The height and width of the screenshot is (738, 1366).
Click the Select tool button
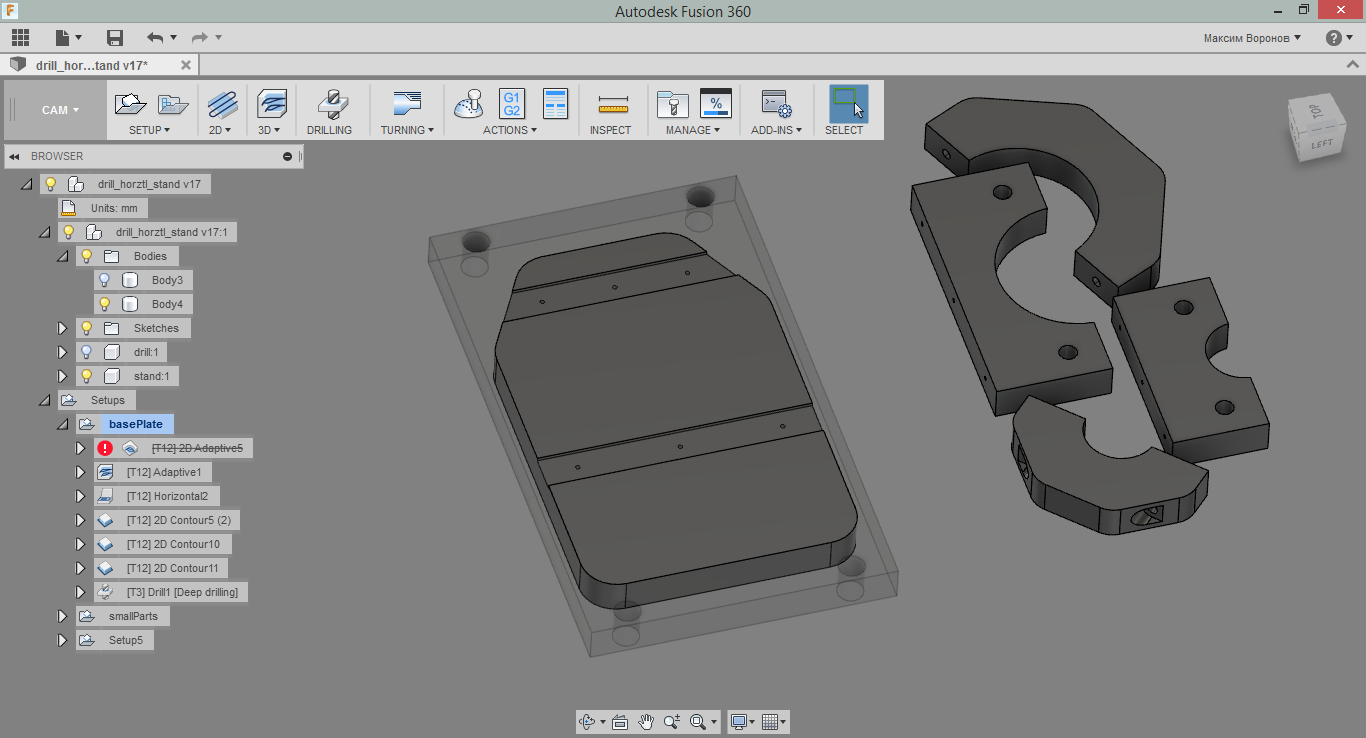pyautogui.click(x=847, y=104)
